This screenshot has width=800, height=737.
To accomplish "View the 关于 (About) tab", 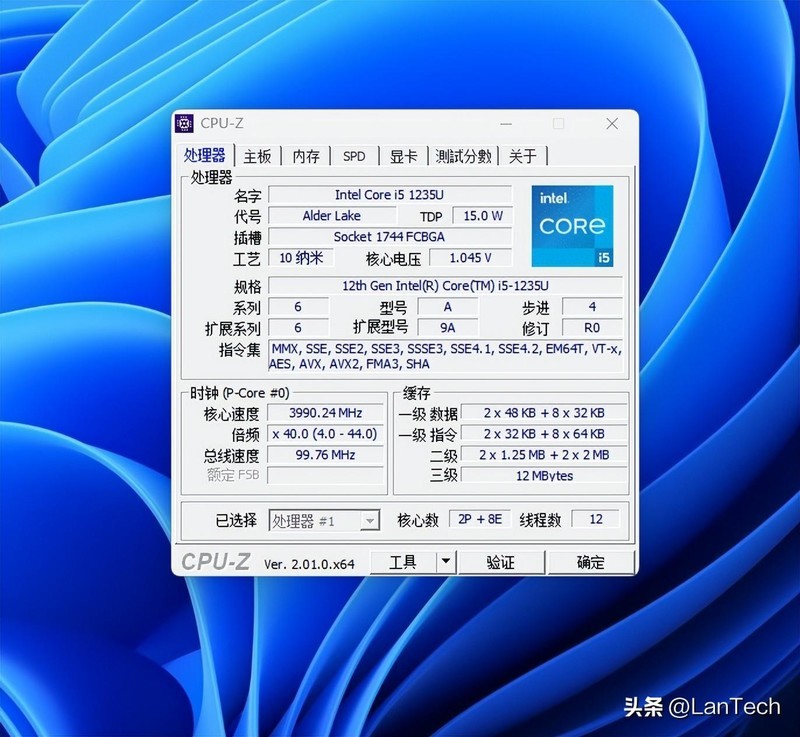I will click(520, 156).
